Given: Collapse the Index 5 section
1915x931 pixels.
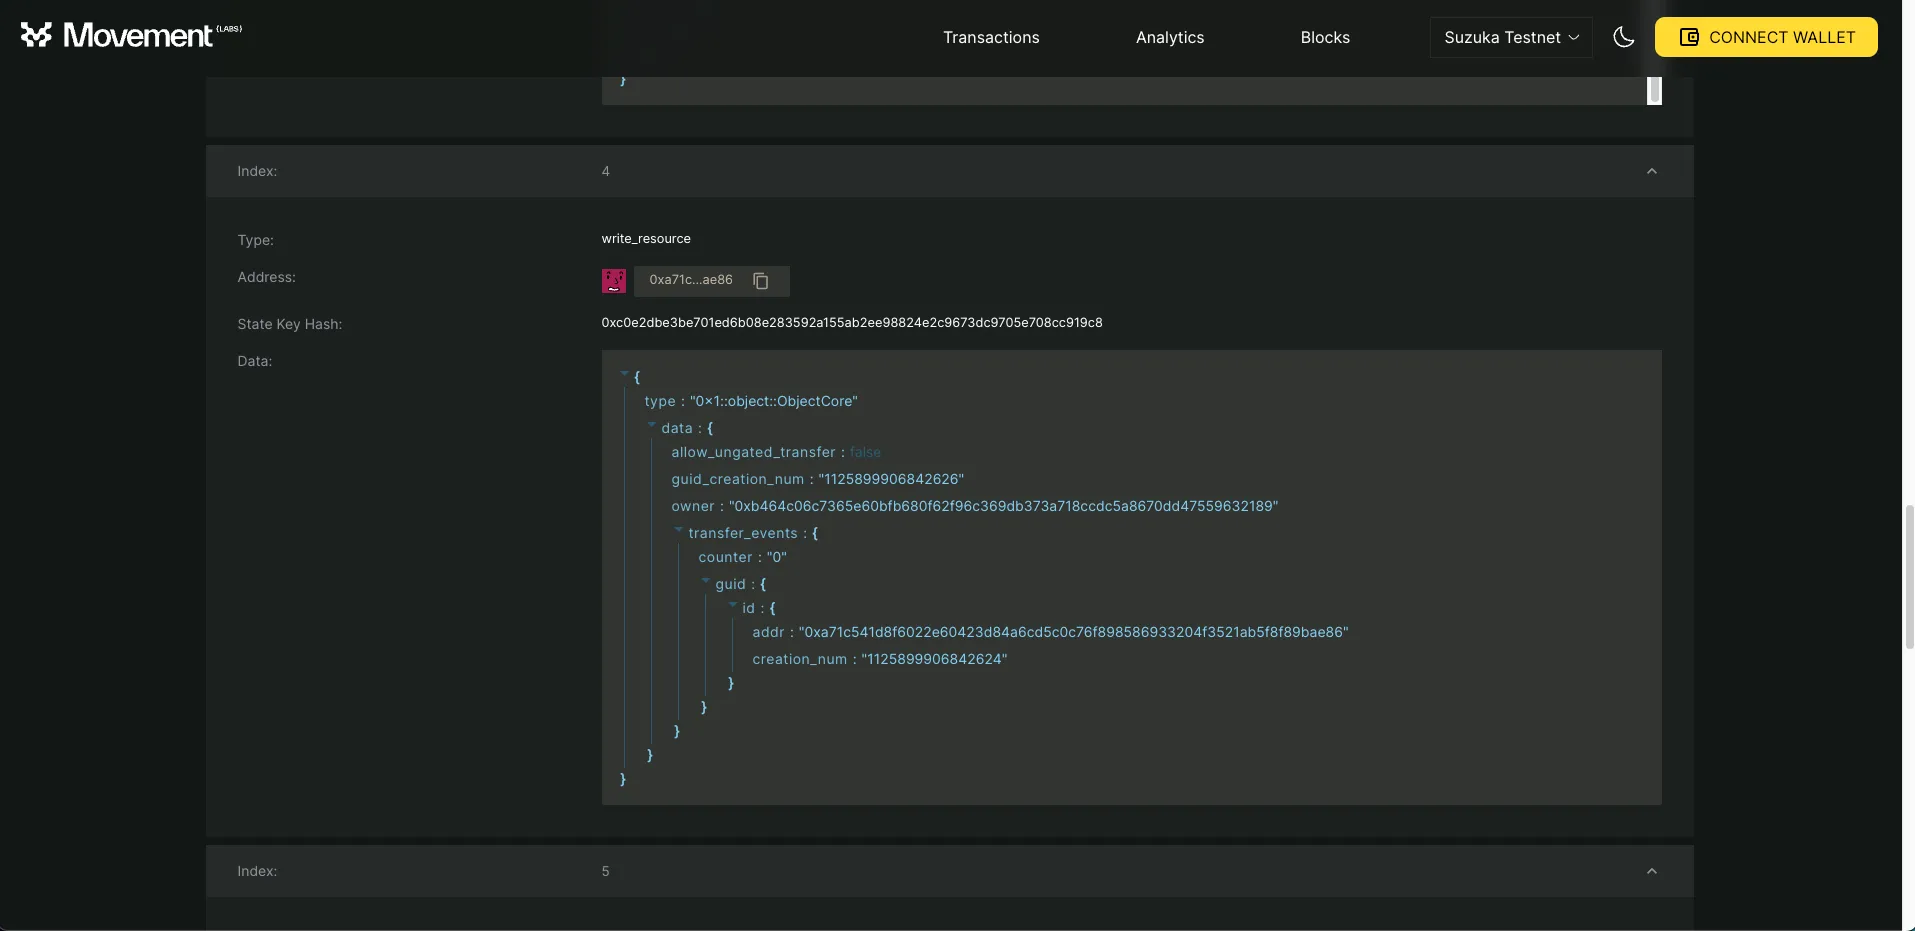Looking at the screenshot, I should [x=1652, y=871].
